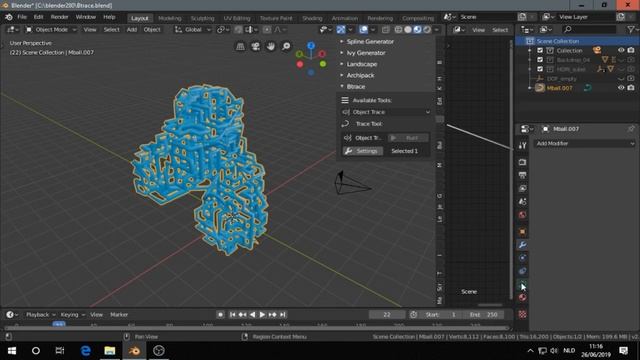
Task: Open the Edit menu
Action: 38,17
